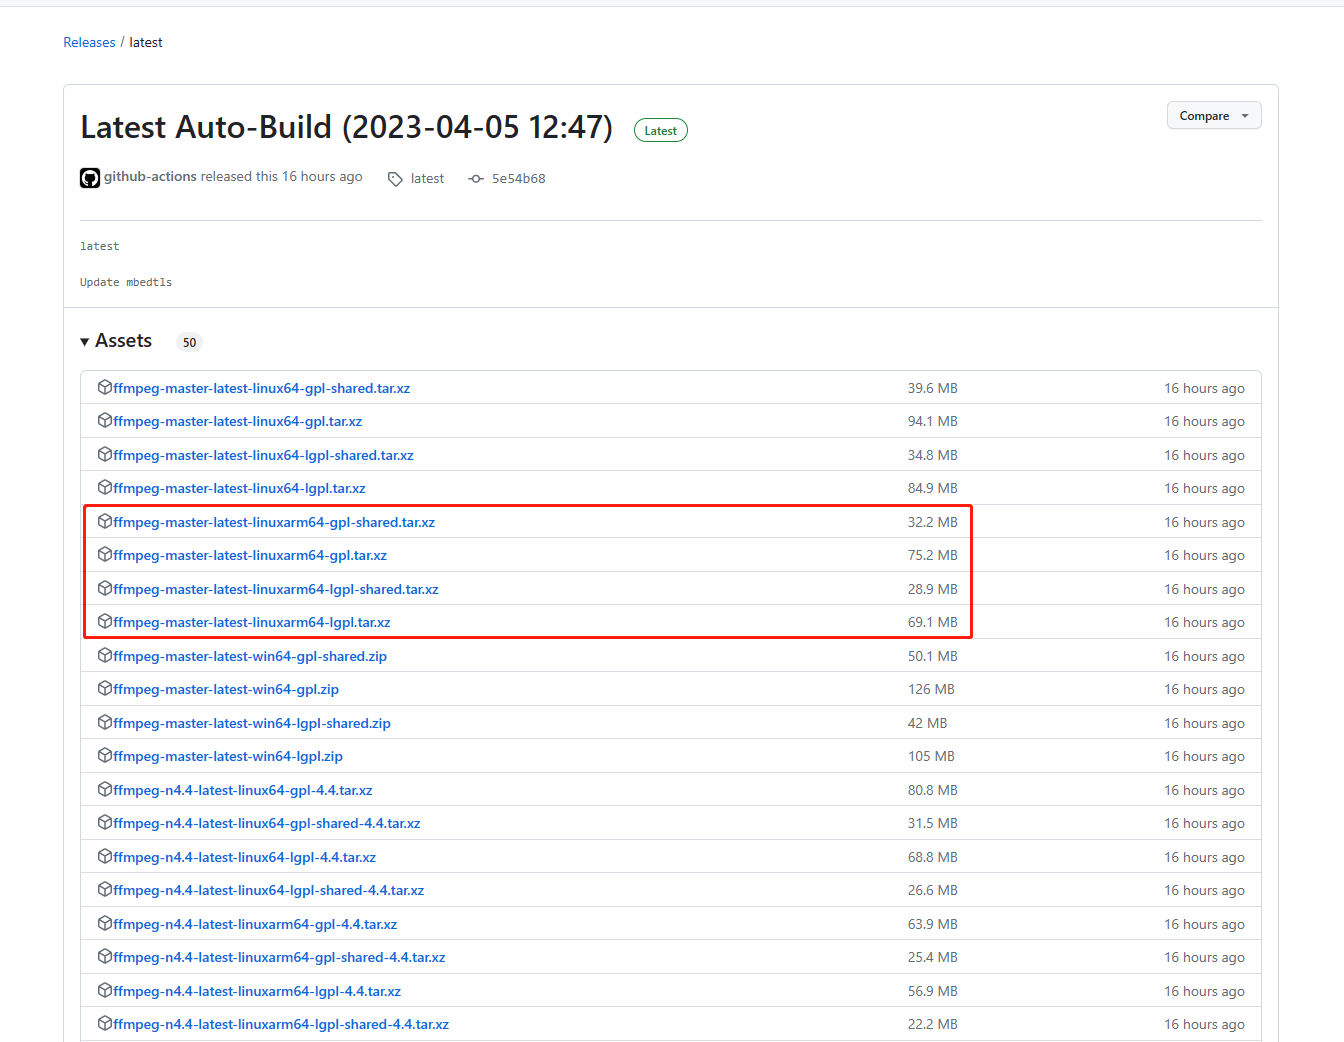Download ffmpeg-master-latest-linuxarm64-gpl-shared.tar.xz
The width and height of the screenshot is (1344, 1042).
274,522
